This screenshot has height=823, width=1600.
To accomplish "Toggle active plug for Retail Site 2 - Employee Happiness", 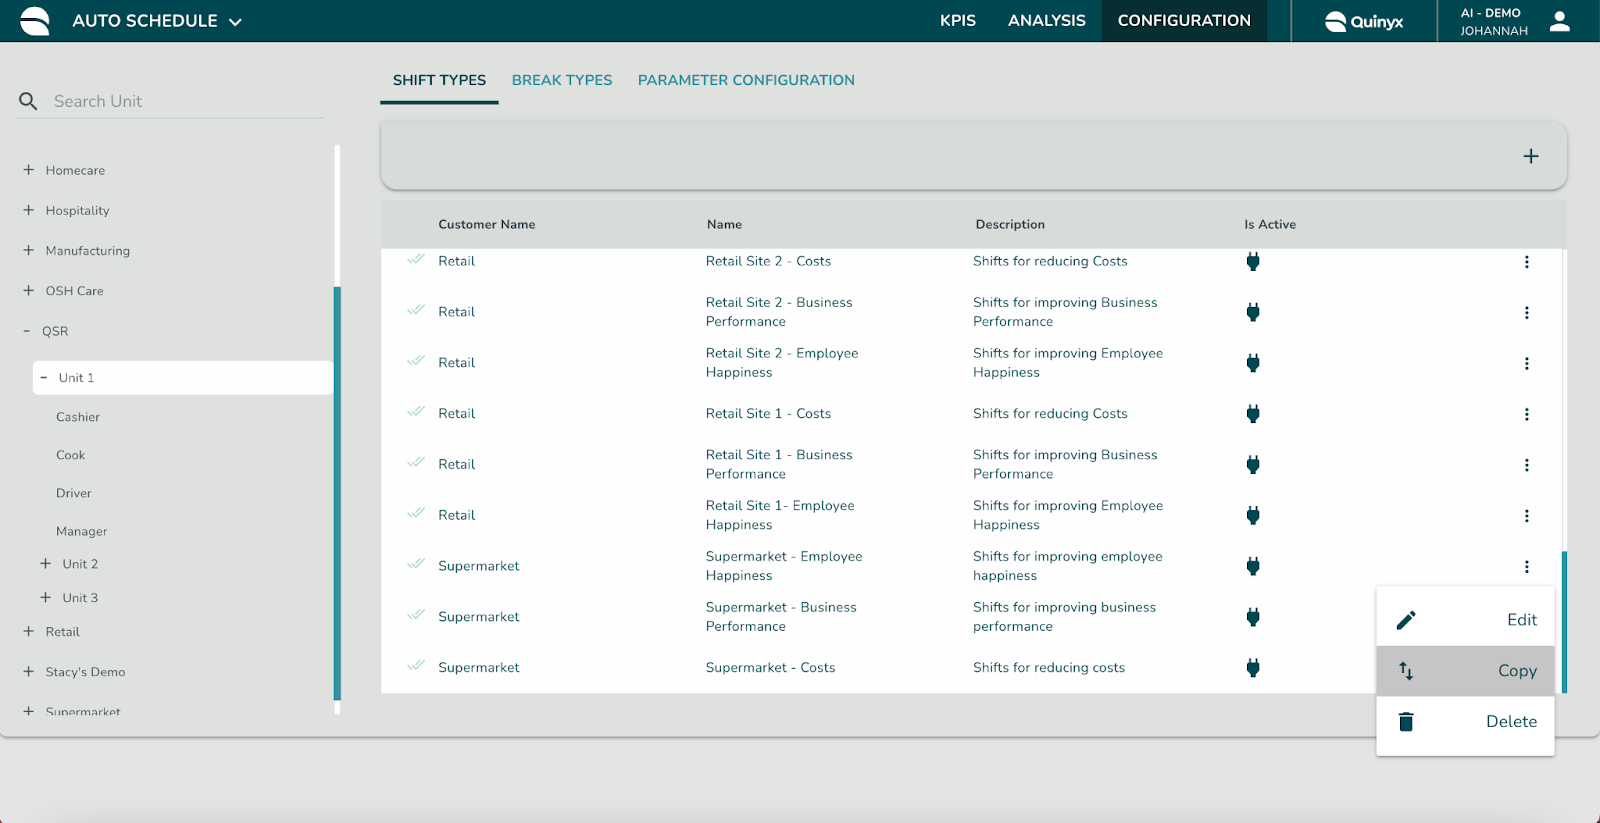I will click(x=1253, y=364).
